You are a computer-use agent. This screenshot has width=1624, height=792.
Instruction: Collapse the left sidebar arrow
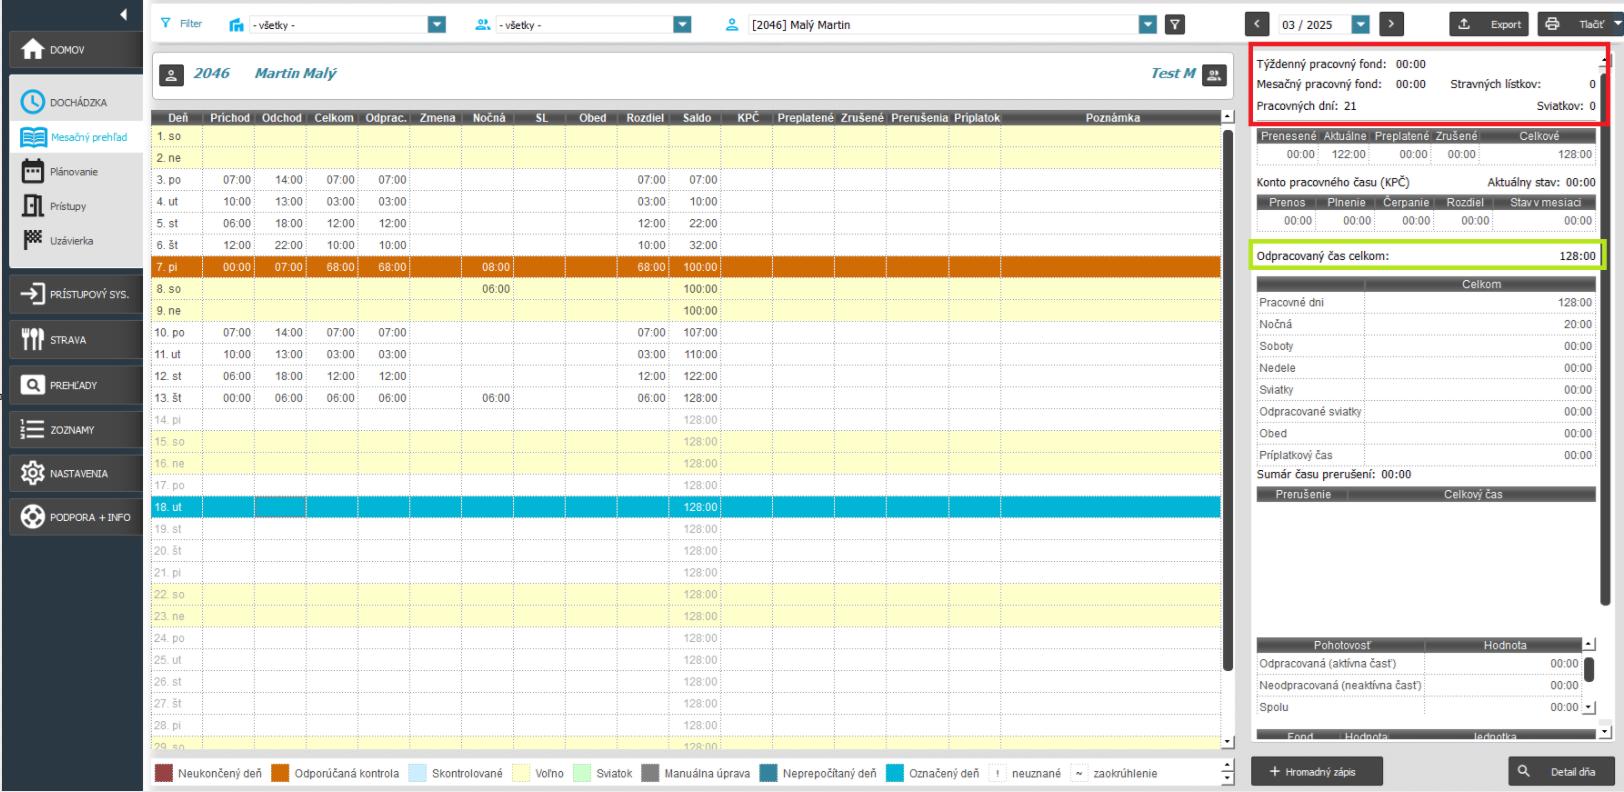[x=123, y=14]
